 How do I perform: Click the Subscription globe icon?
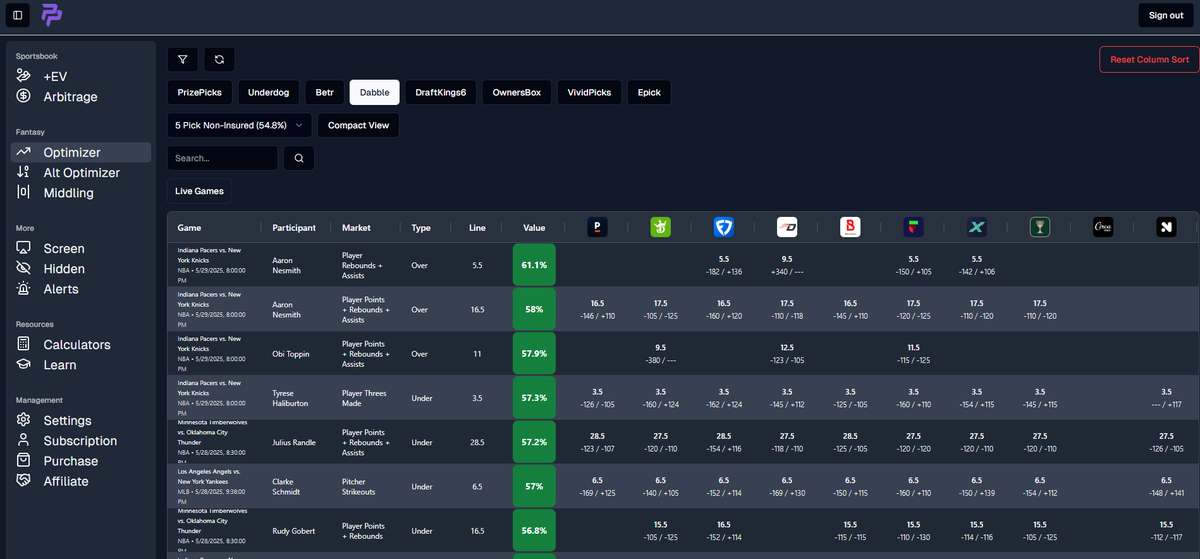pos(23,440)
